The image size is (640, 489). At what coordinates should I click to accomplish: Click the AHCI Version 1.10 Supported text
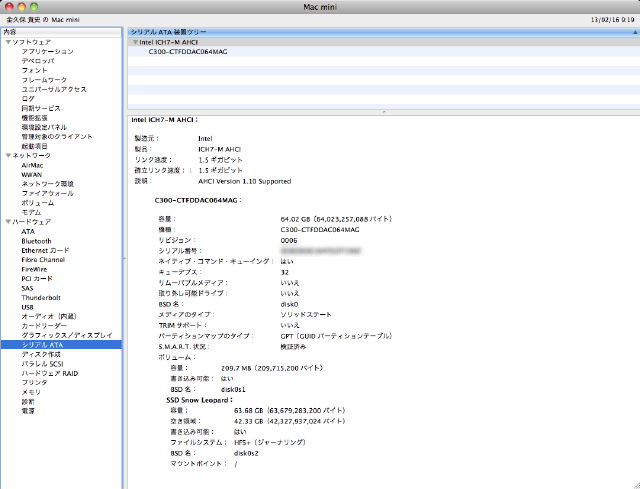[244, 181]
